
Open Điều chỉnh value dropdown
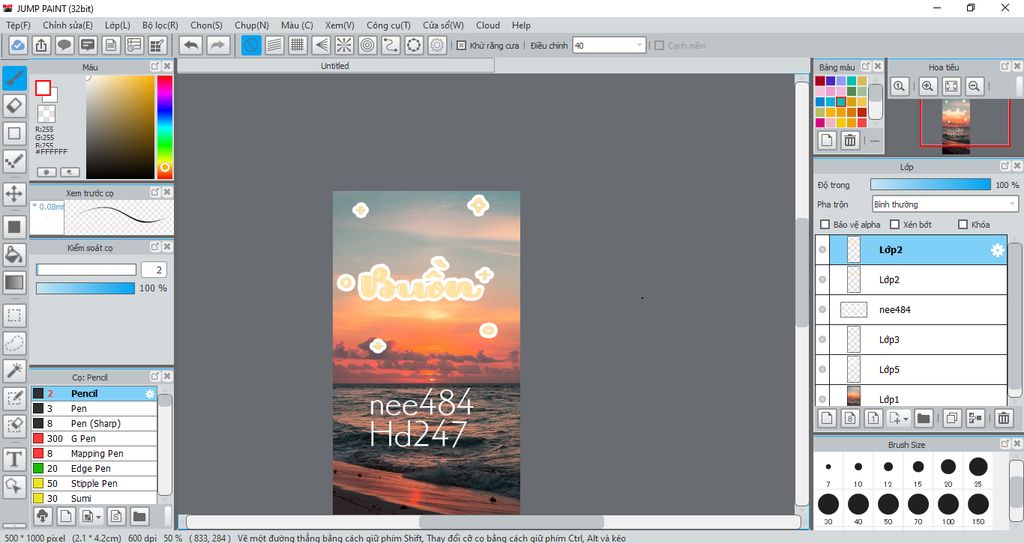click(x=609, y=45)
